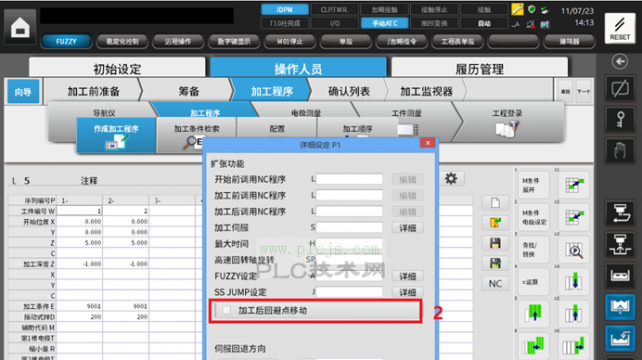This screenshot has width=642, height=360.
Task: Toggle the 单段 single block button
Action: click(346, 41)
